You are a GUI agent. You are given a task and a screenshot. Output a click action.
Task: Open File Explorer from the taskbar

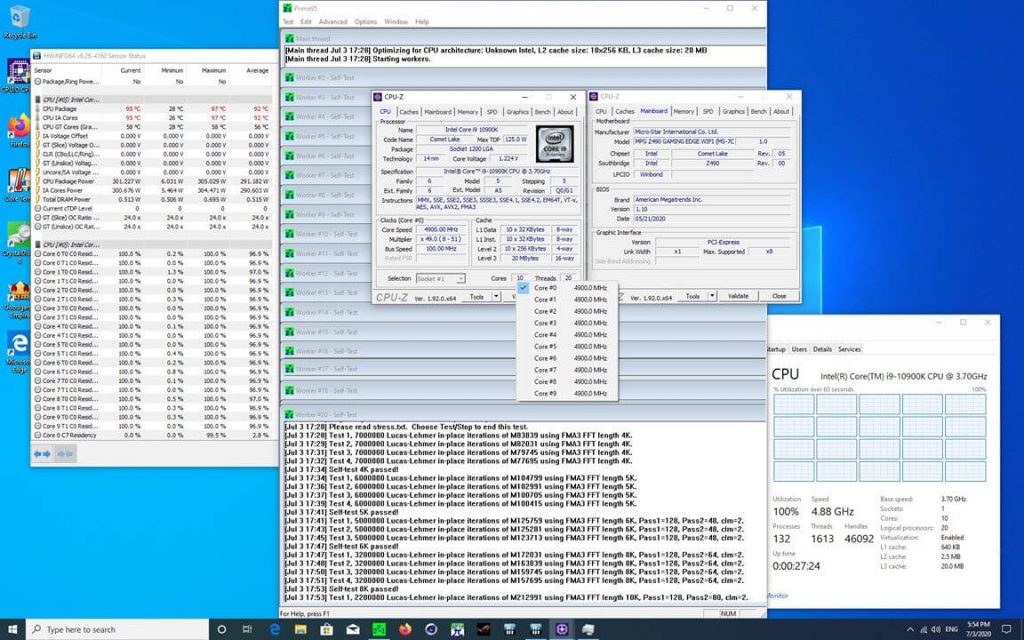coord(300,630)
